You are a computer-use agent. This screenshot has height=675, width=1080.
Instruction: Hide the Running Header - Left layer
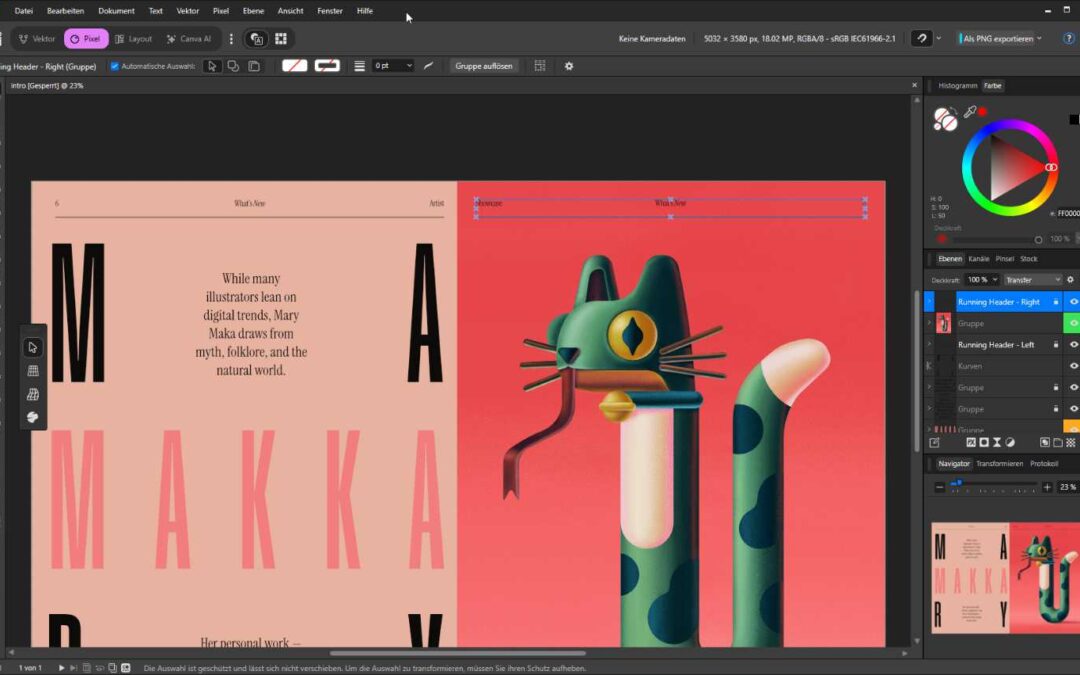(1073, 344)
